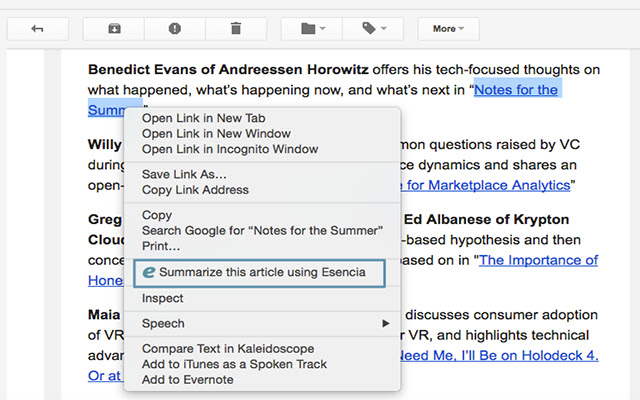The width and height of the screenshot is (640, 400).
Task: Choose Add to Evernote
Action: pos(187,379)
